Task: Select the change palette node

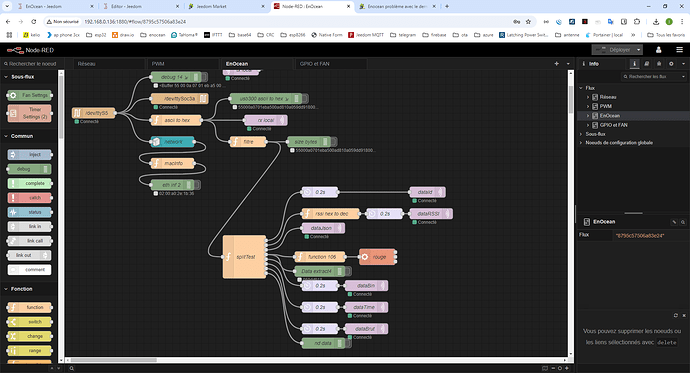Action: [29, 336]
